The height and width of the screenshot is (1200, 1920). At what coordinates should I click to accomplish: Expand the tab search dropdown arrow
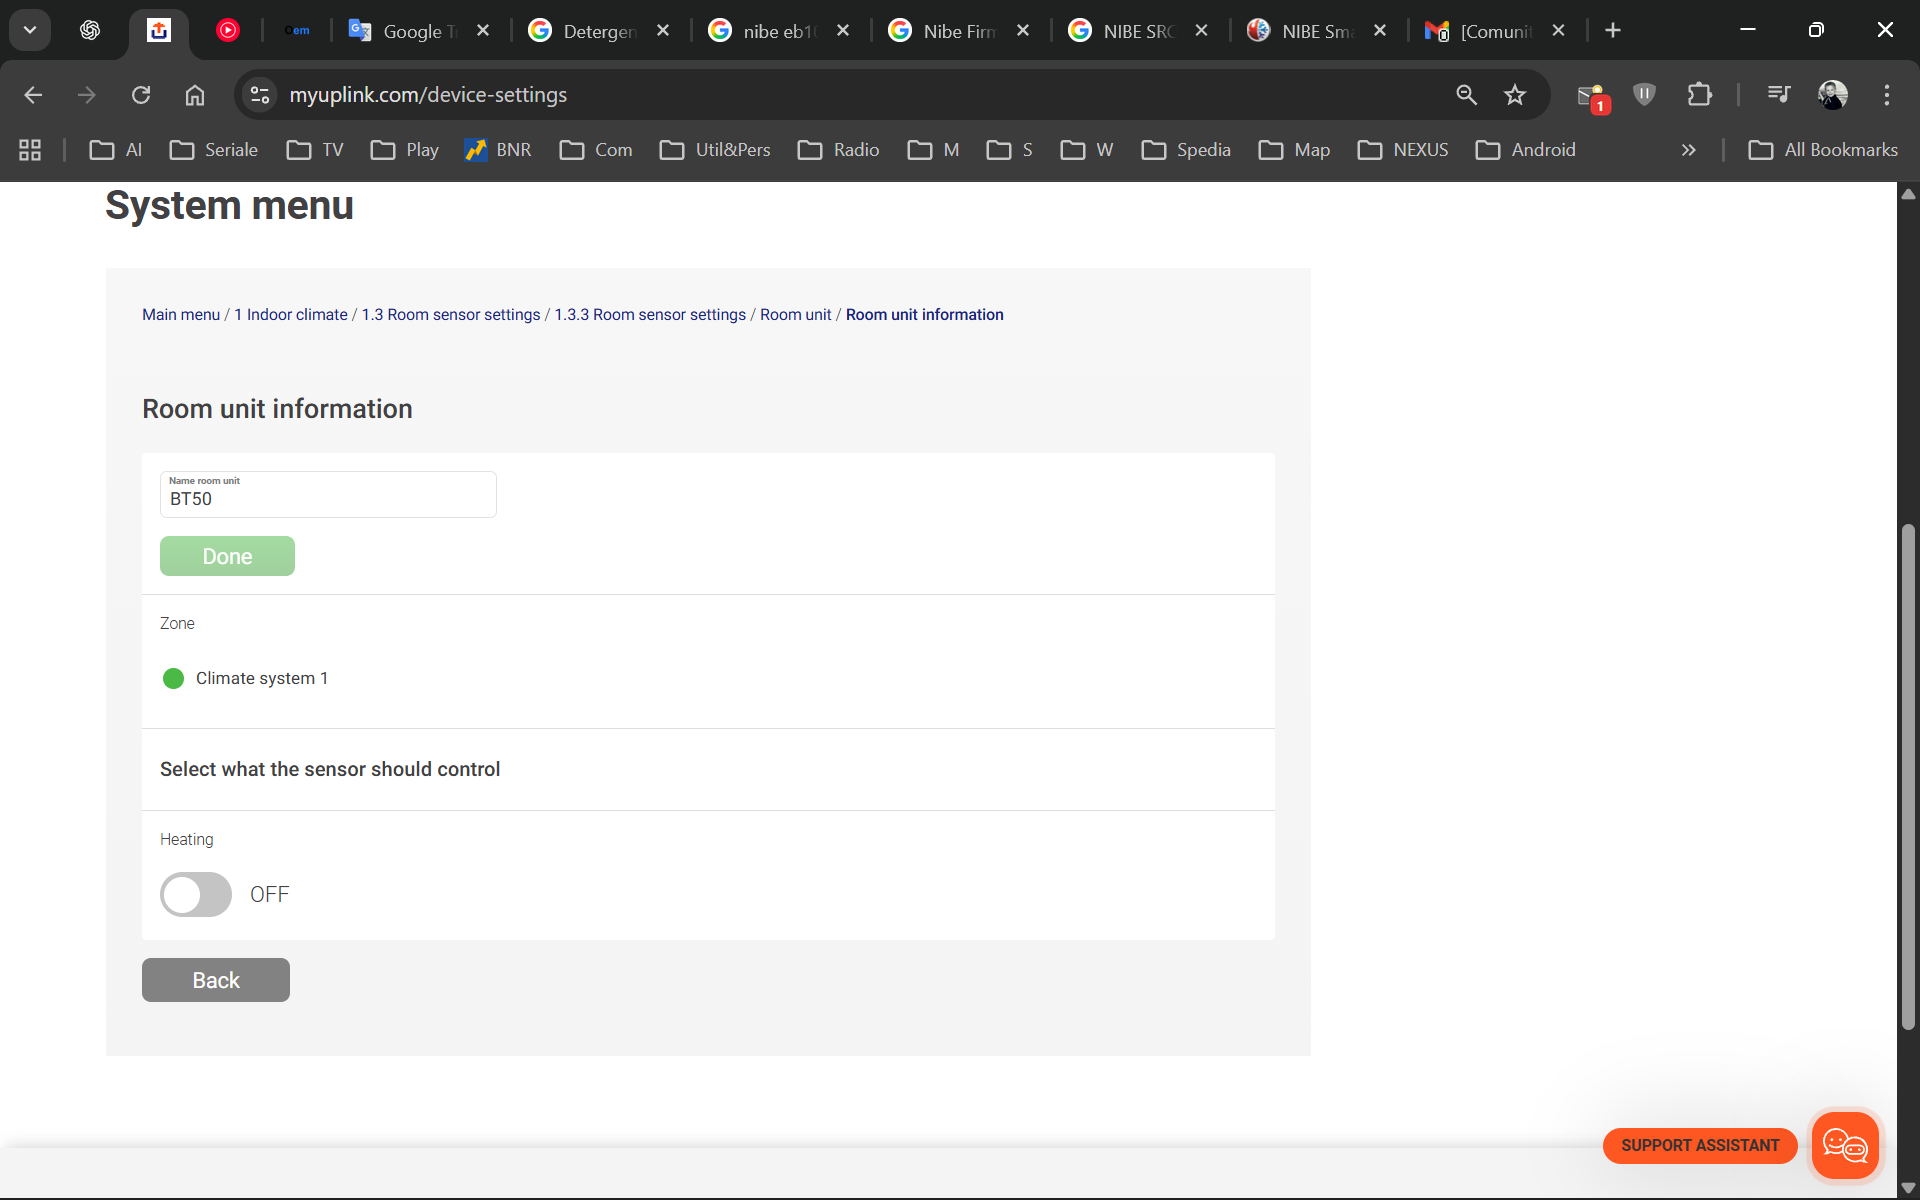coord(30,30)
